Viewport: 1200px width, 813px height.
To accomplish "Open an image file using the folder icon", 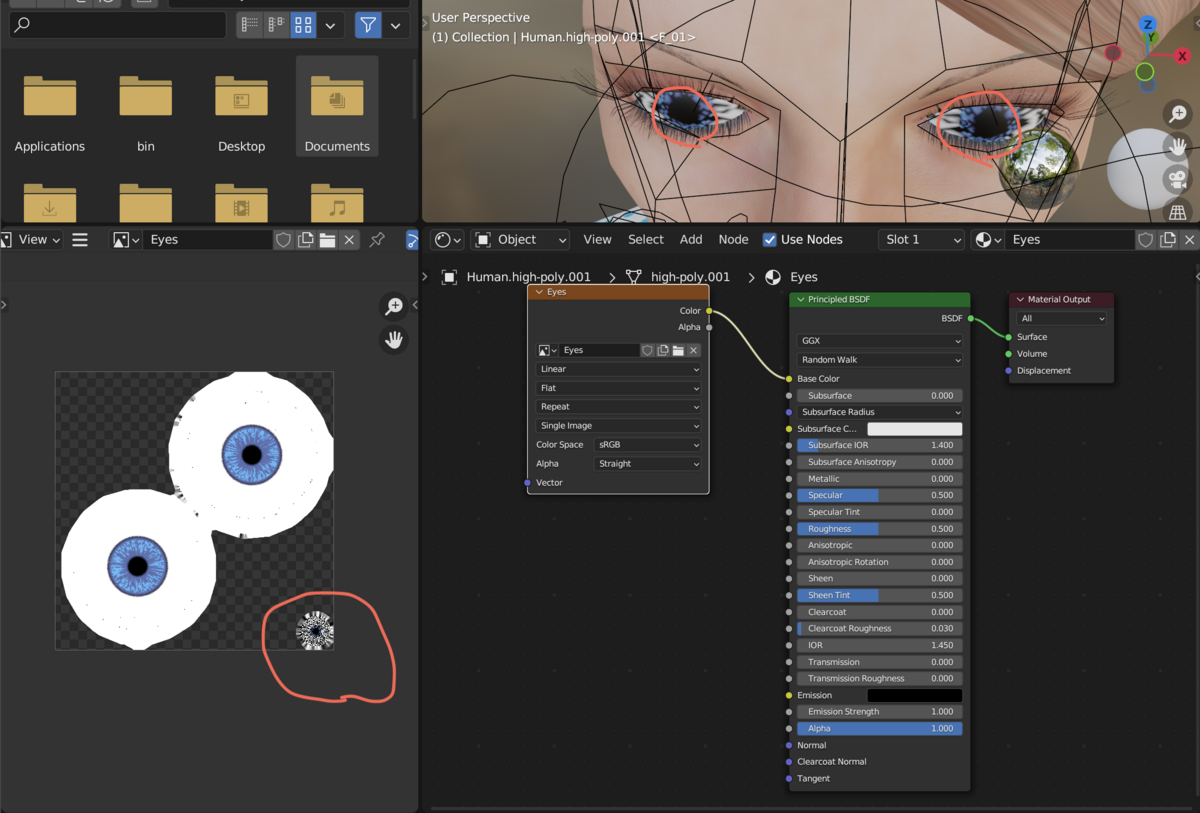I will (x=326, y=239).
